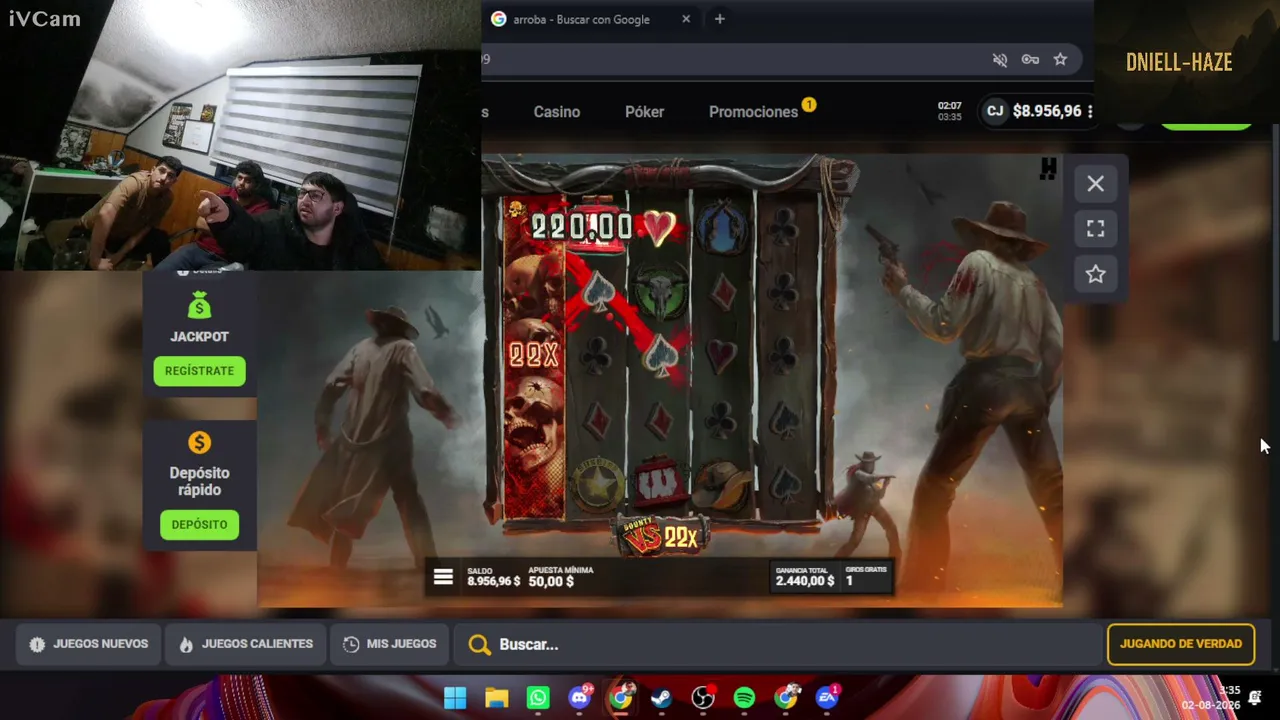Click the 220,00 win amount on reels

pyautogui.click(x=582, y=227)
